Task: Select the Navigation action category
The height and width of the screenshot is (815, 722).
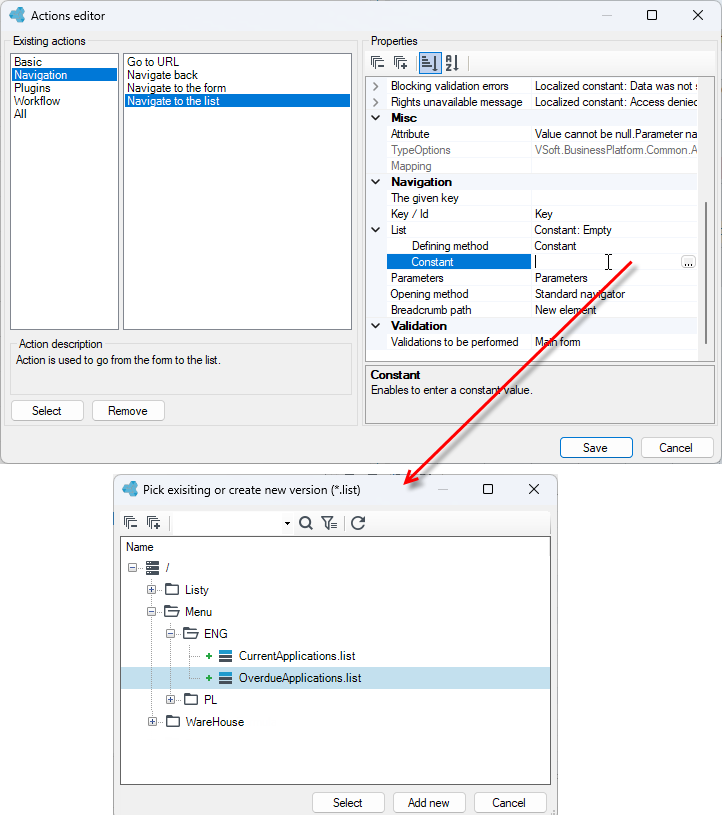Action: click(64, 75)
